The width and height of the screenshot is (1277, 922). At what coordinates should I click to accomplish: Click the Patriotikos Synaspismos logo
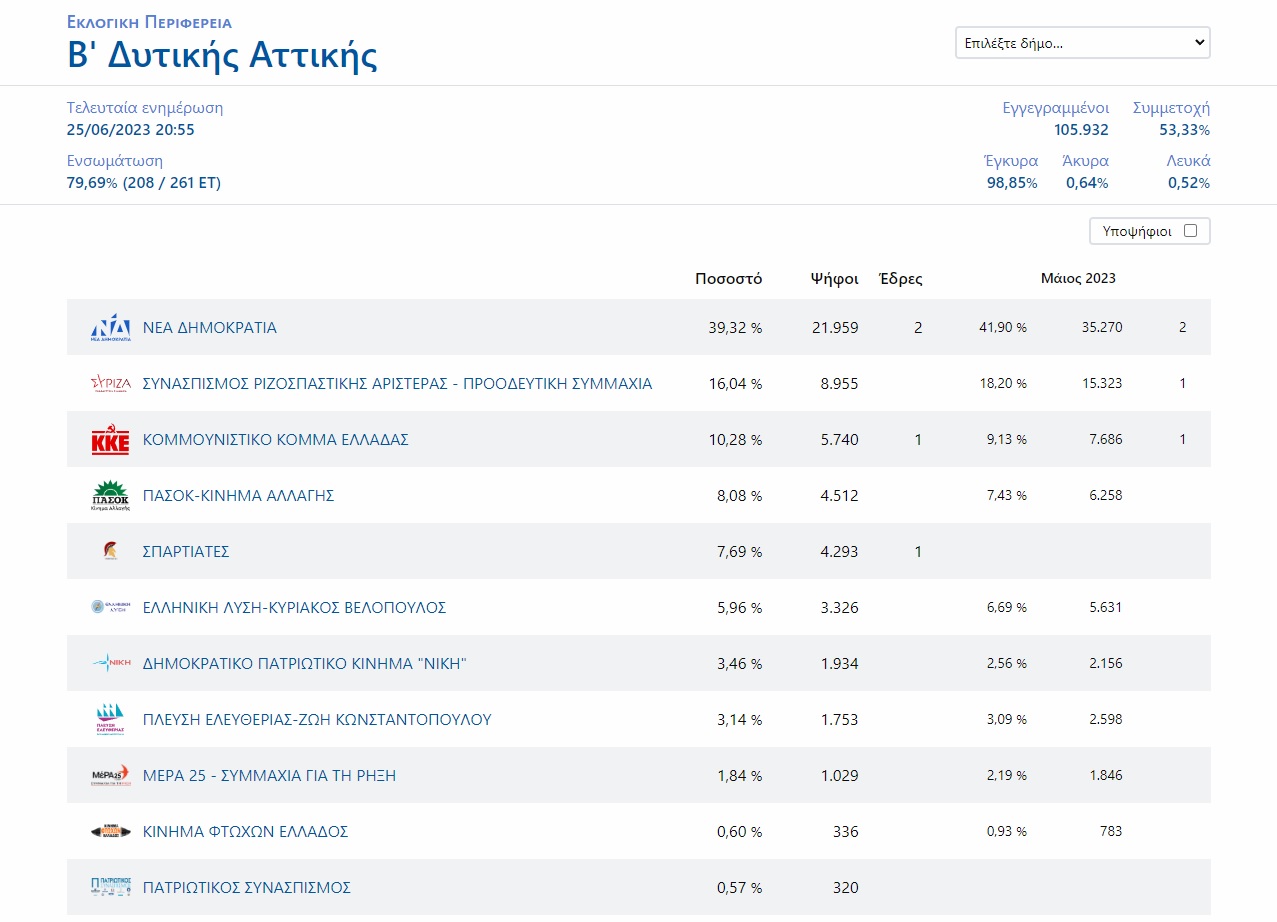click(x=110, y=887)
